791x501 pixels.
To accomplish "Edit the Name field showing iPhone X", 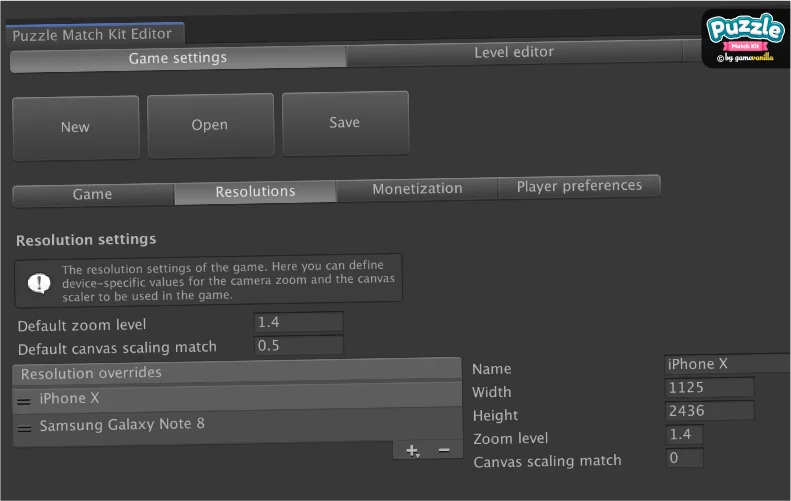I will (727, 364).
